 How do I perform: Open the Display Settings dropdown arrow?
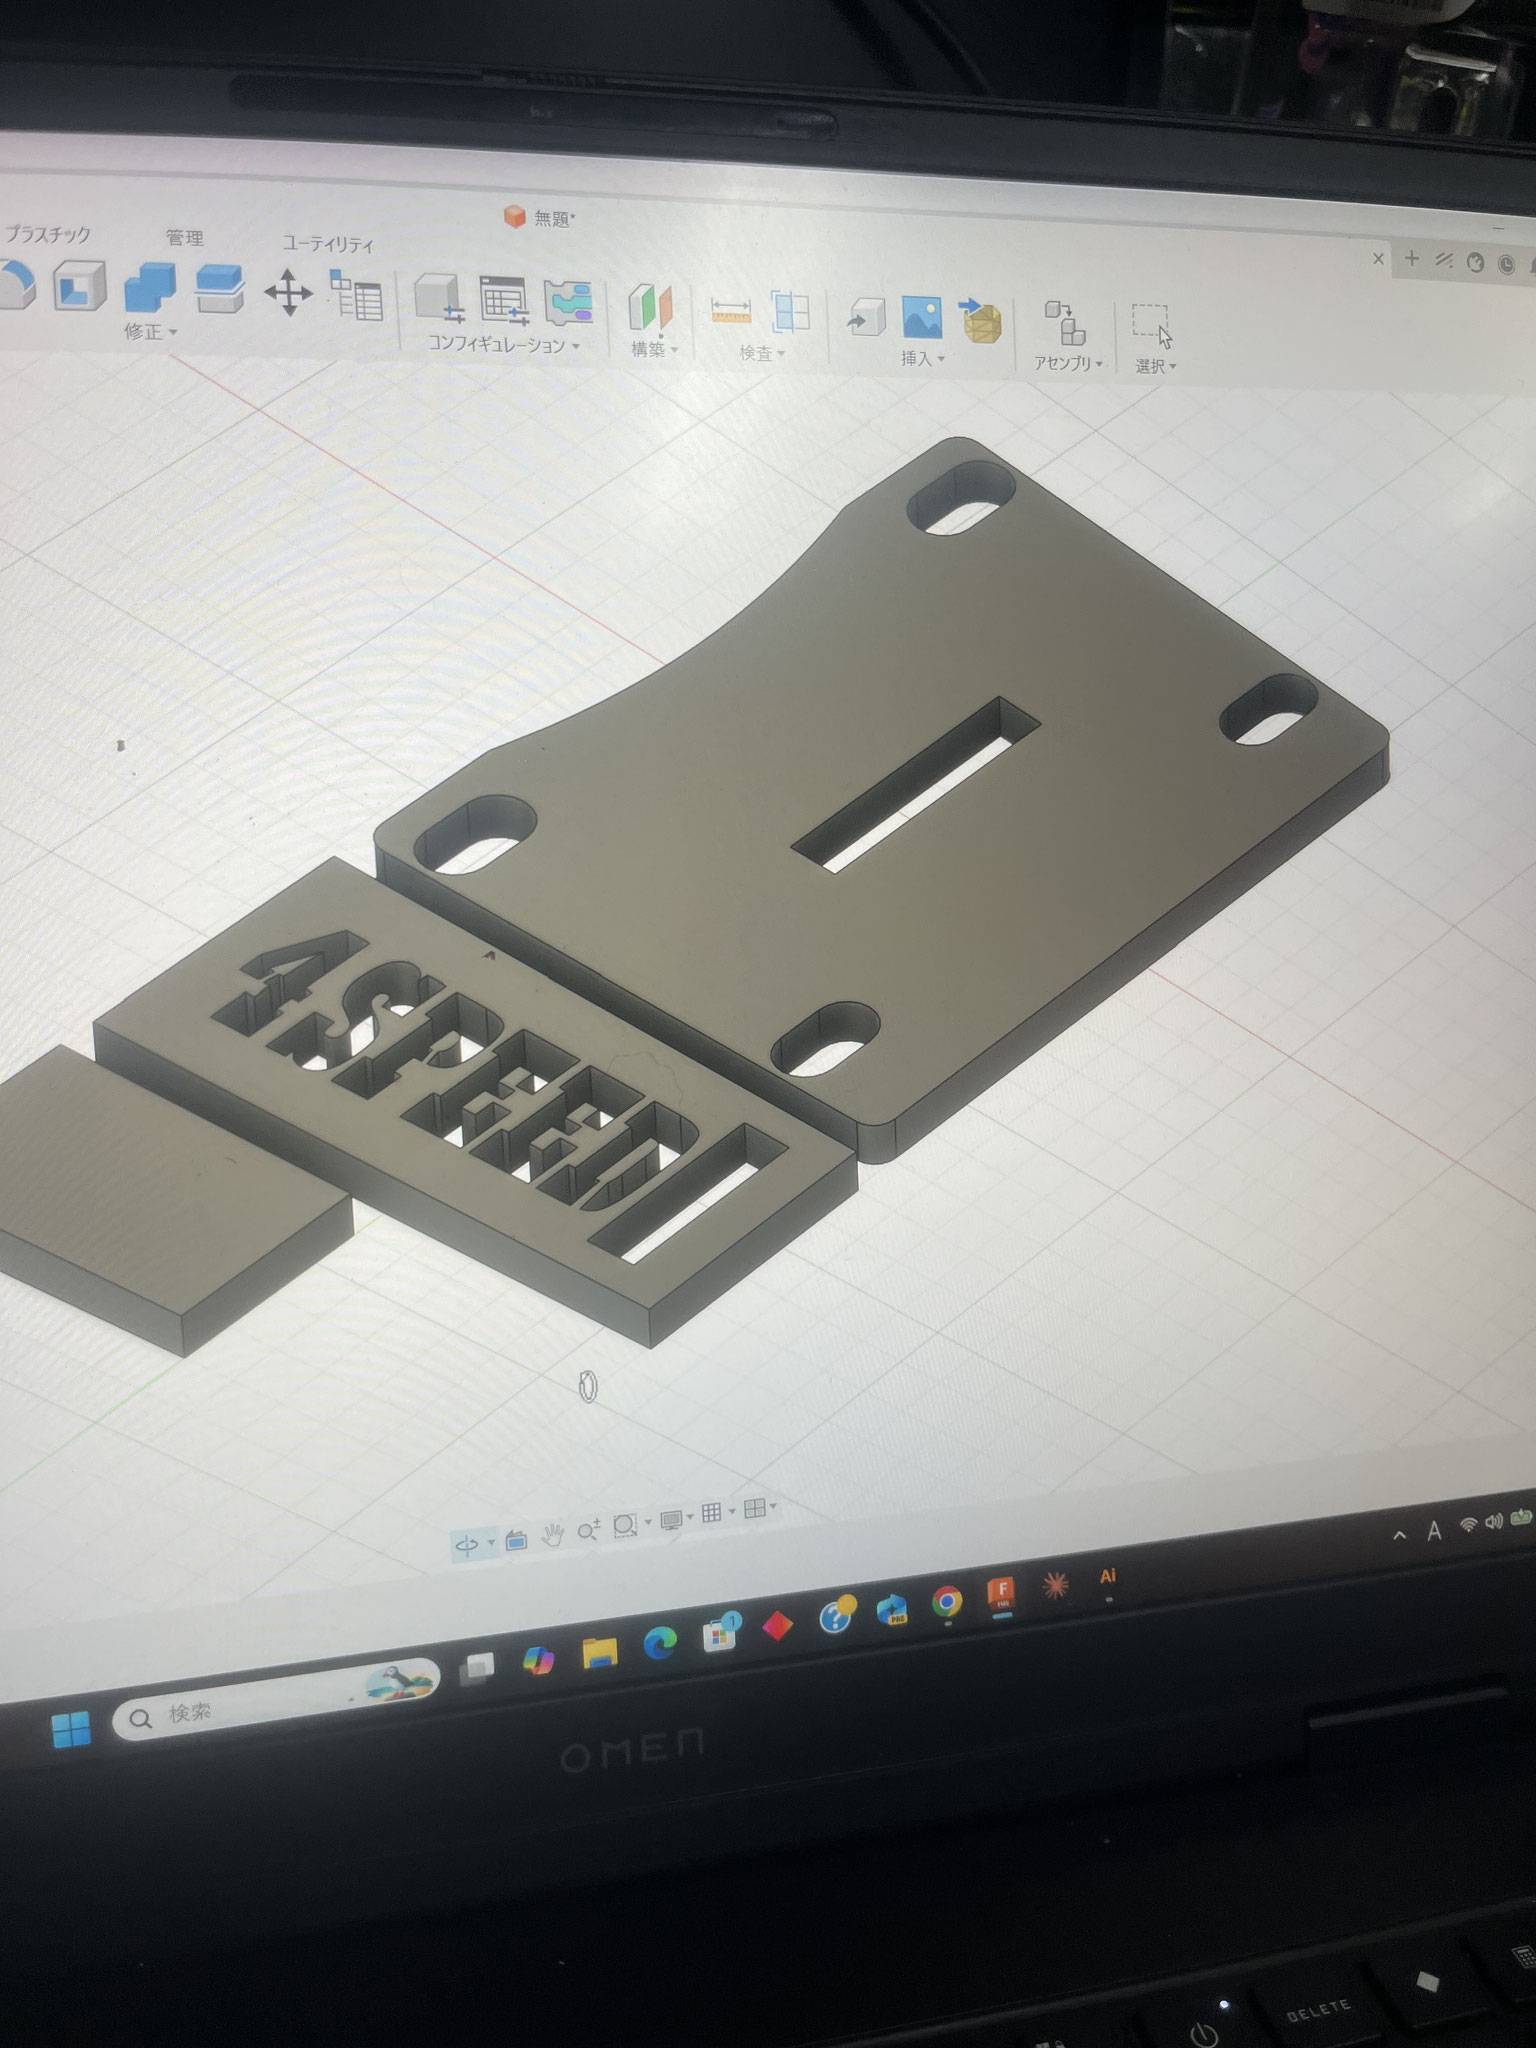click(x=691, y=1518)
